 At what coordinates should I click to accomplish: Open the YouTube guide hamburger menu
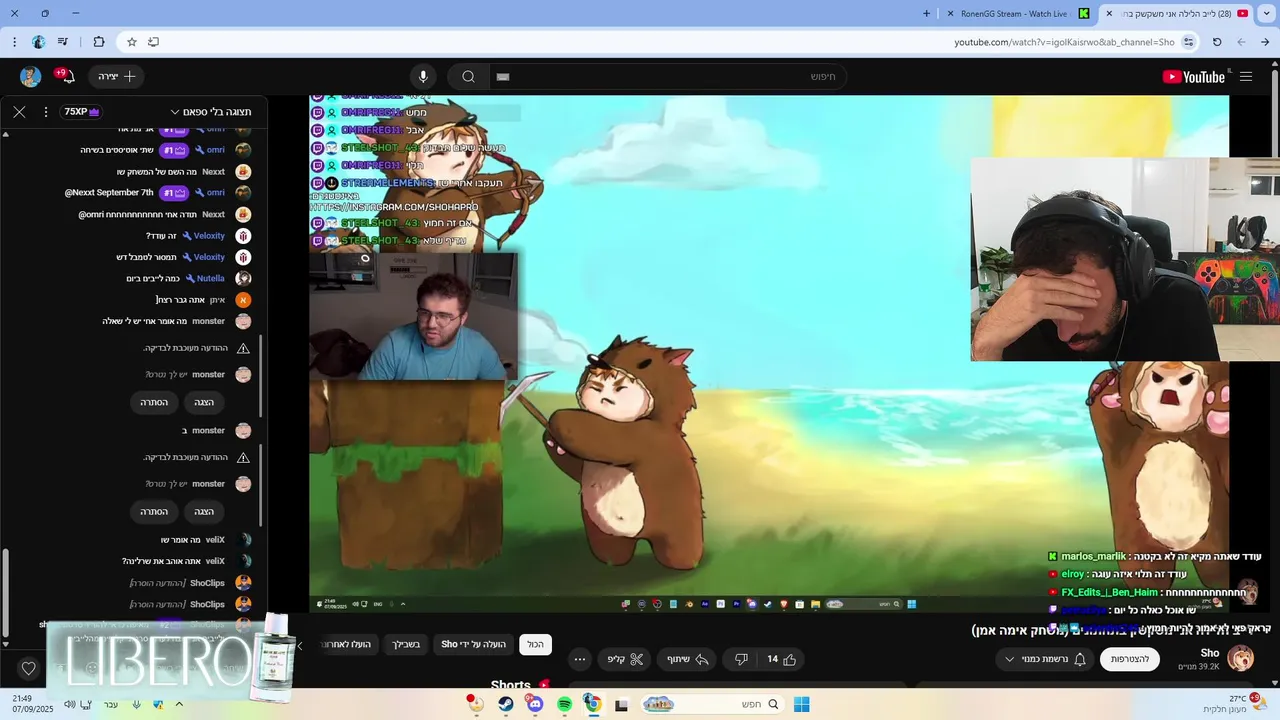pyautogui.click(x=1246, y=77)
